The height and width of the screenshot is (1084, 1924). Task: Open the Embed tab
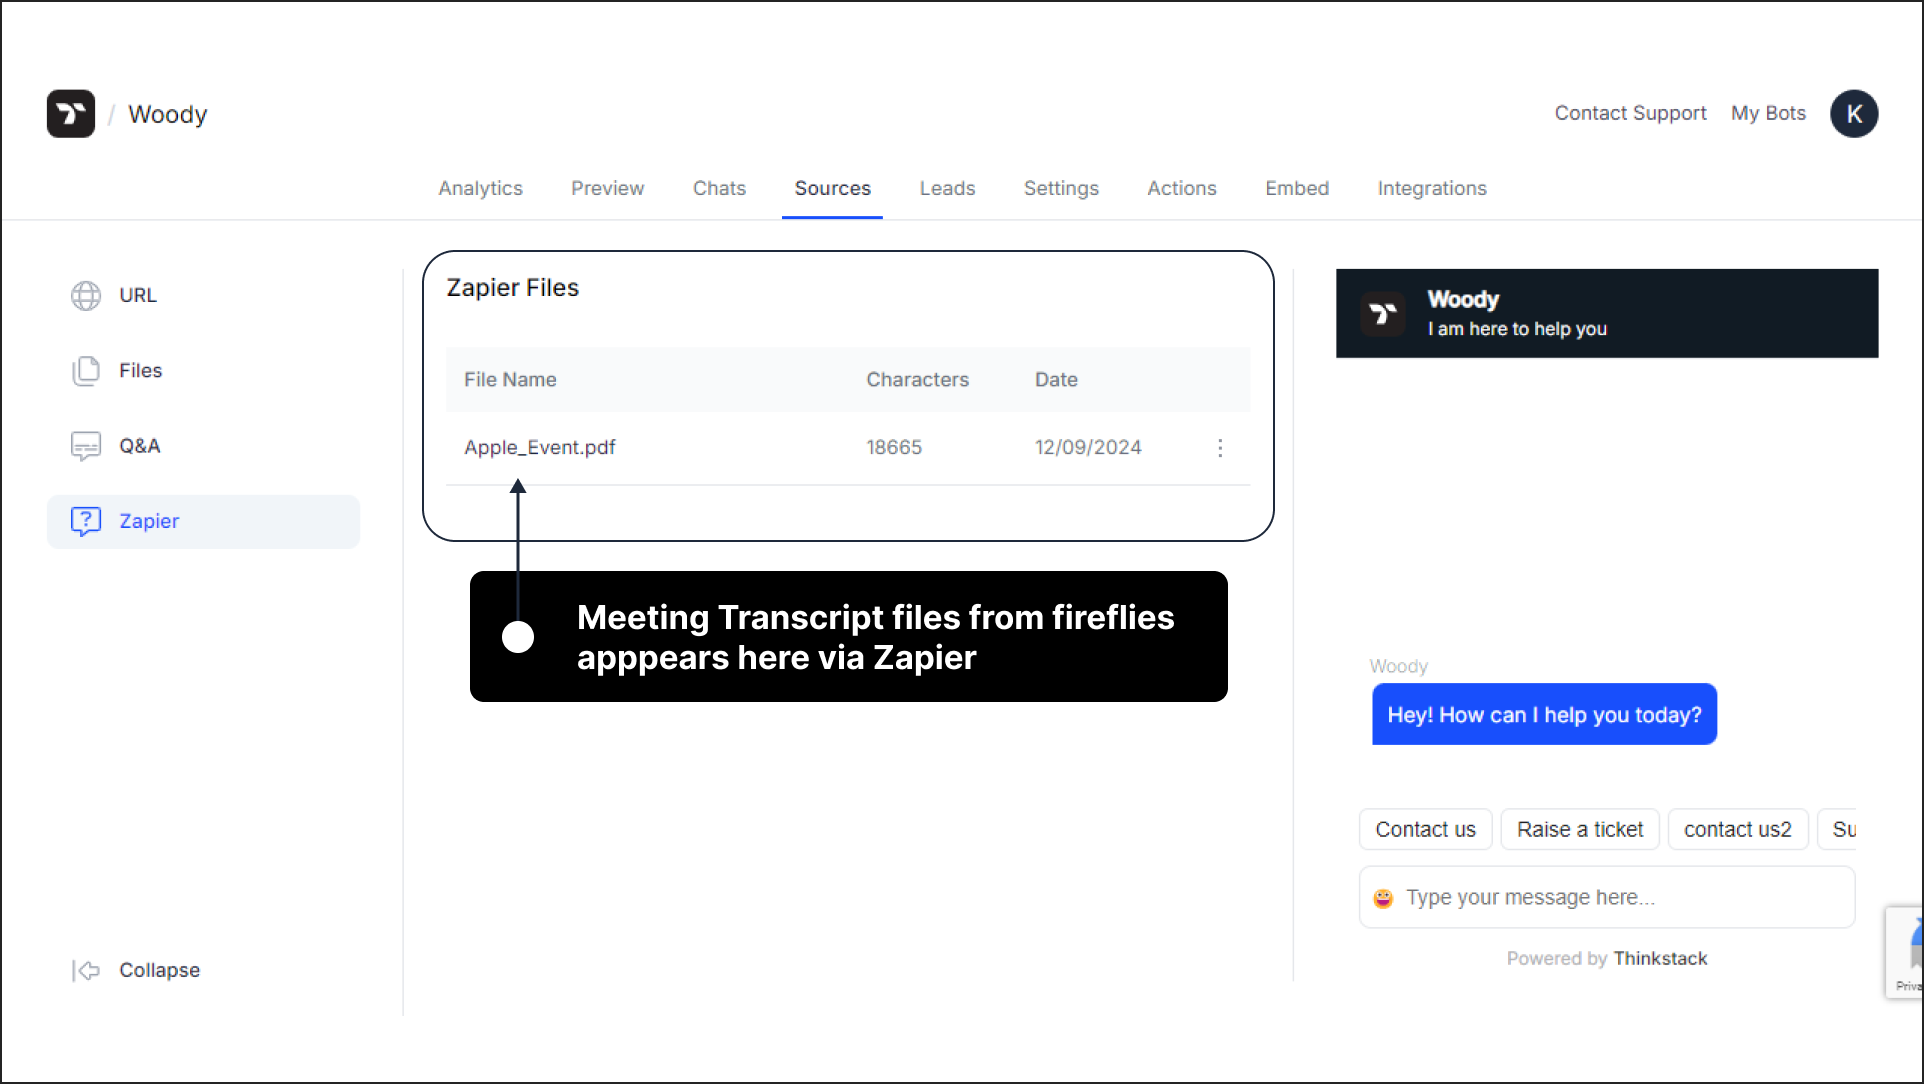coord(1295,188)
